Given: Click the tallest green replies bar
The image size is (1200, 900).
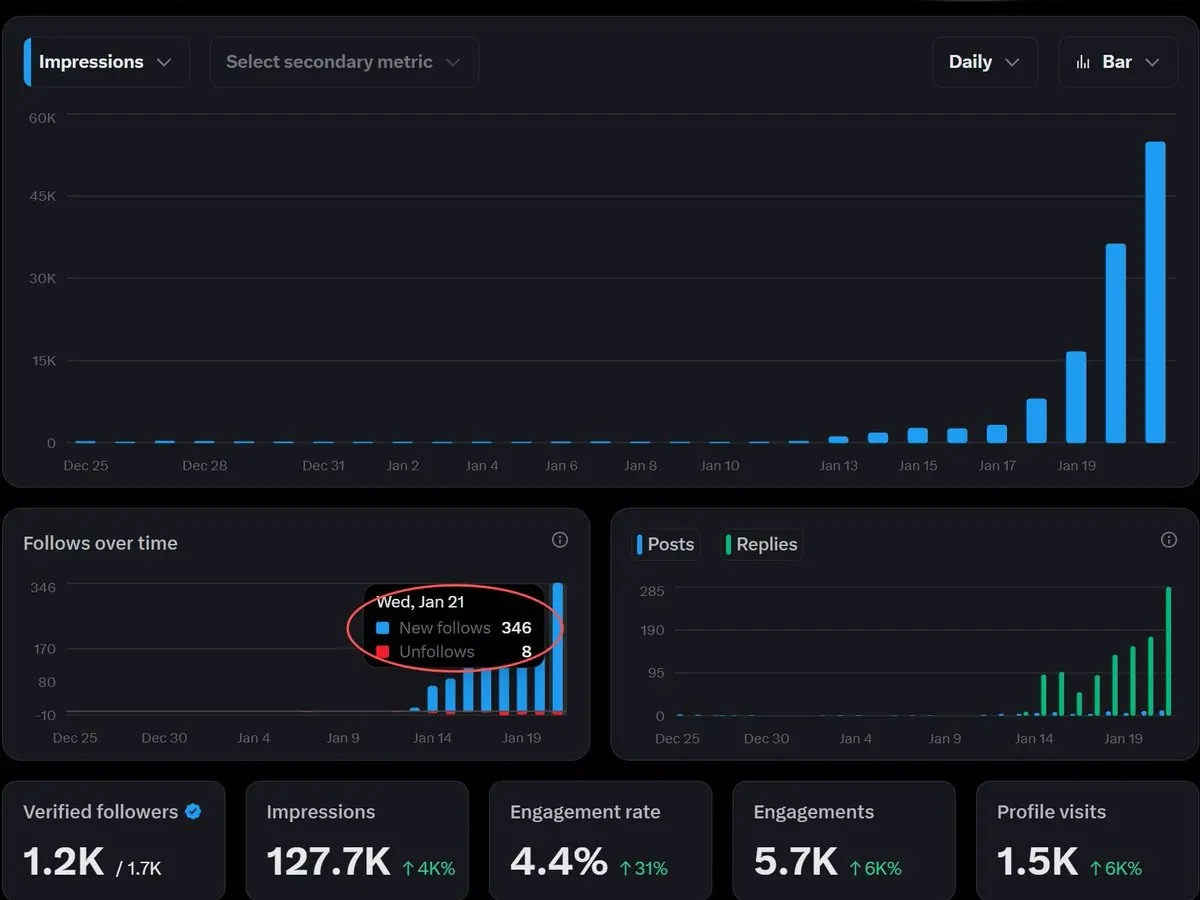Looking at the screenshot, I should (x=1168, y=651).
